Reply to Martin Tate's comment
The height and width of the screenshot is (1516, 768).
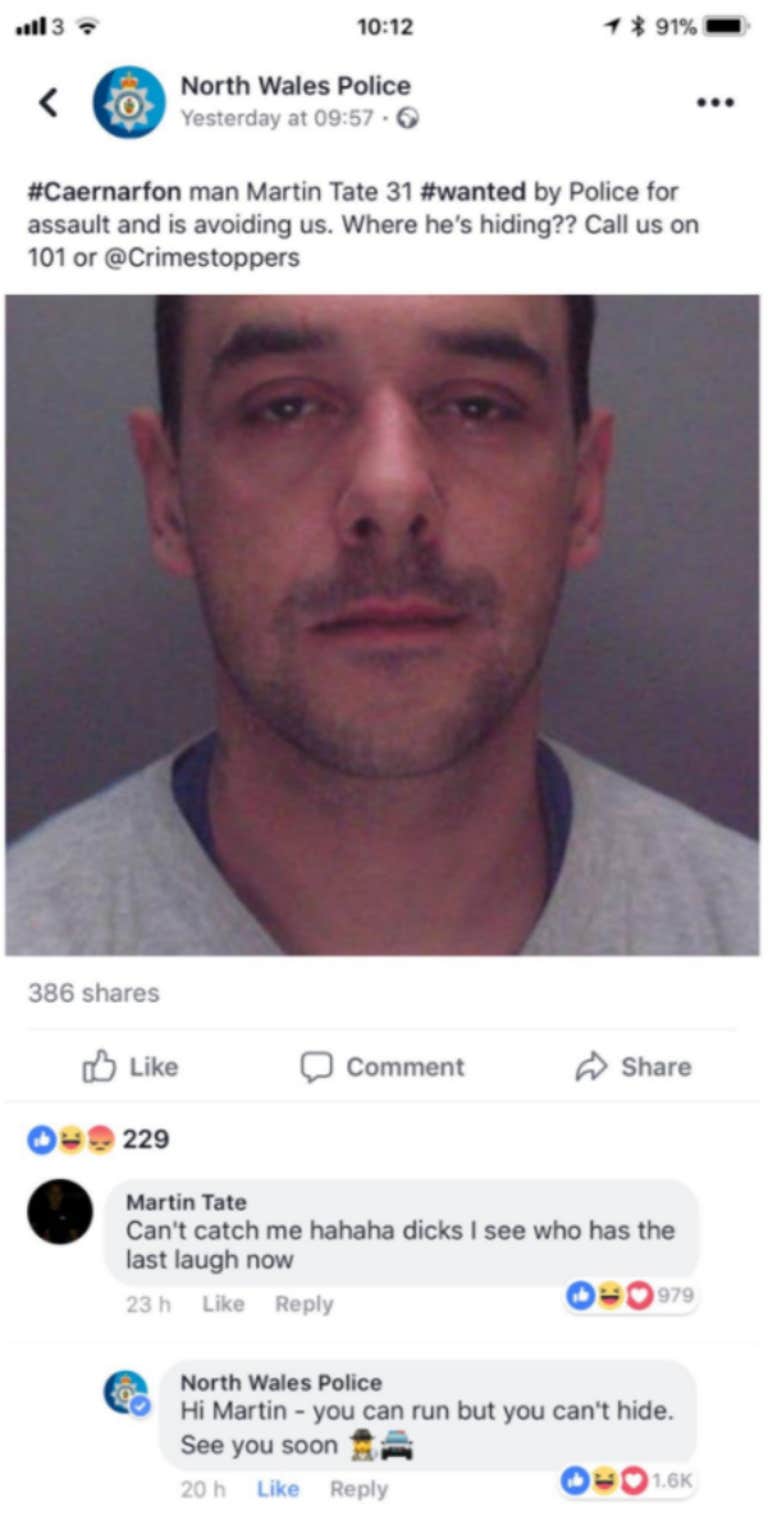coord(304,1304)
